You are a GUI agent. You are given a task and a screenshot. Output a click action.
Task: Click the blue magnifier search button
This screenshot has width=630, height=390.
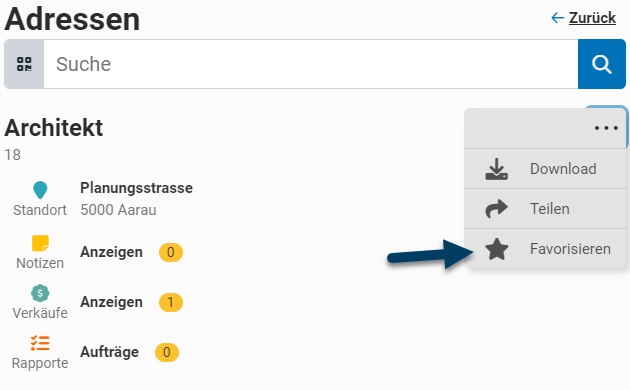pos(601,64)
